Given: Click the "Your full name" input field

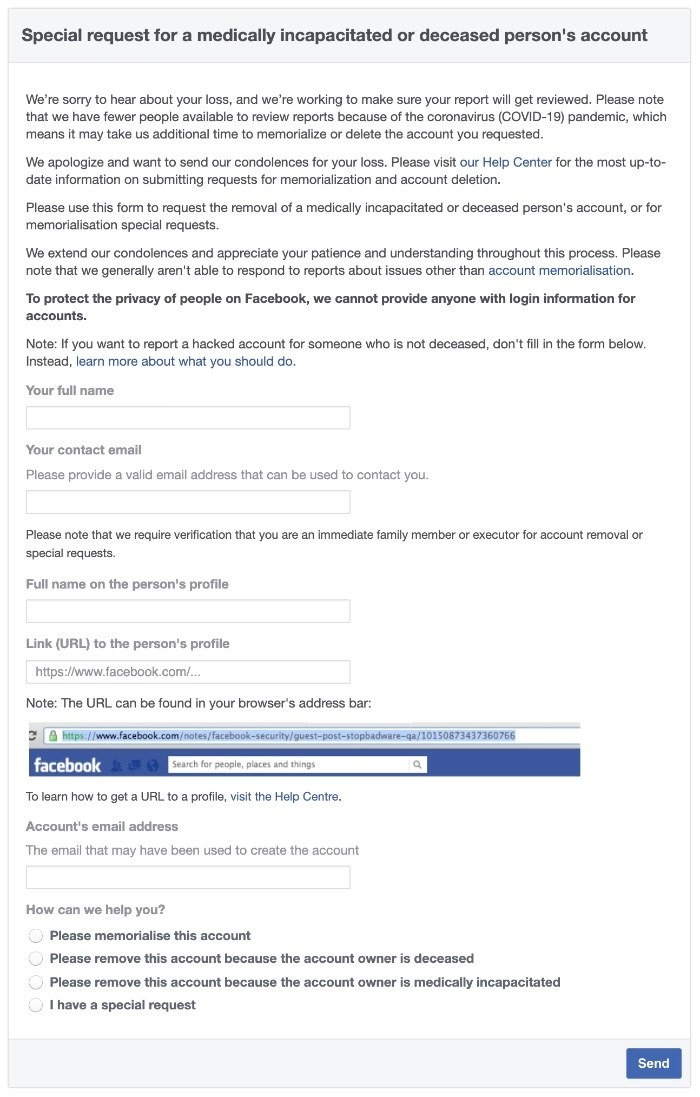Looking at the screenshot, I should tap(188, 417).
